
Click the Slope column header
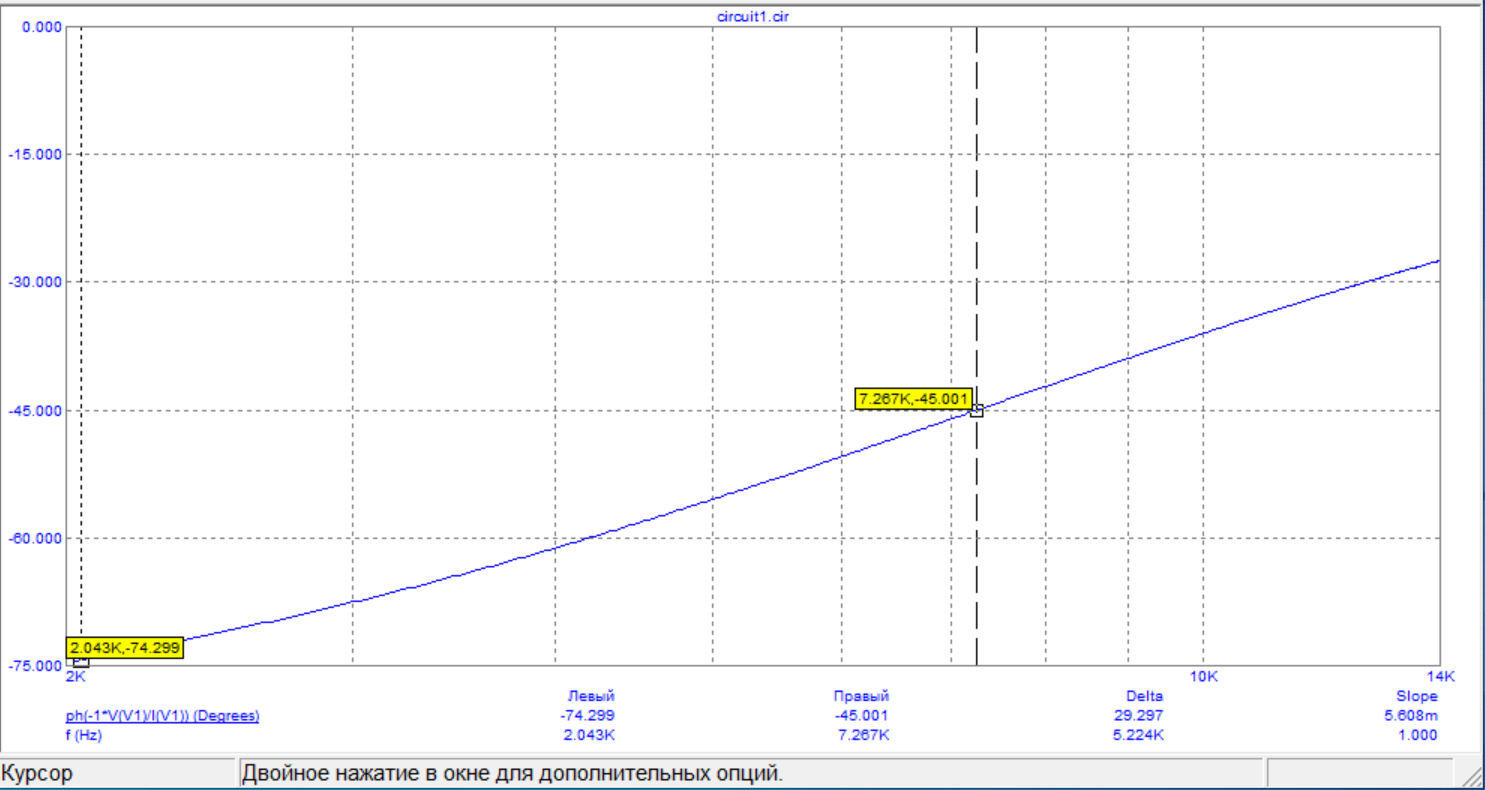[1417, 696]
